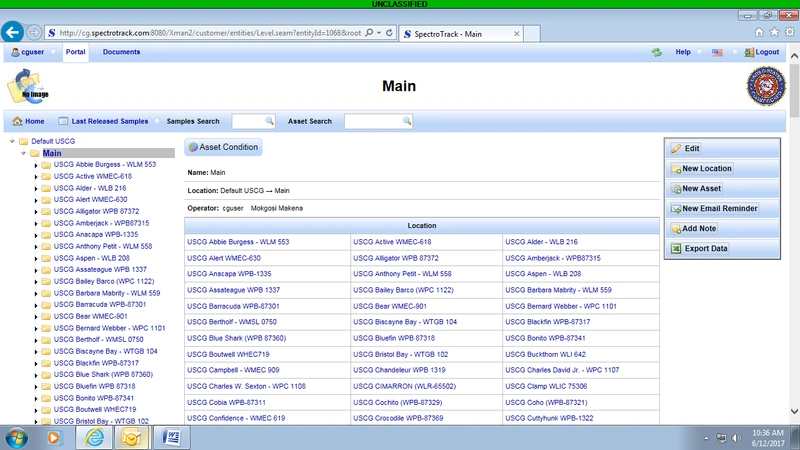This screenshot has height=450, width=800.
Task: Click the Samples Search magnifier icon
Action: coord(269,121)
